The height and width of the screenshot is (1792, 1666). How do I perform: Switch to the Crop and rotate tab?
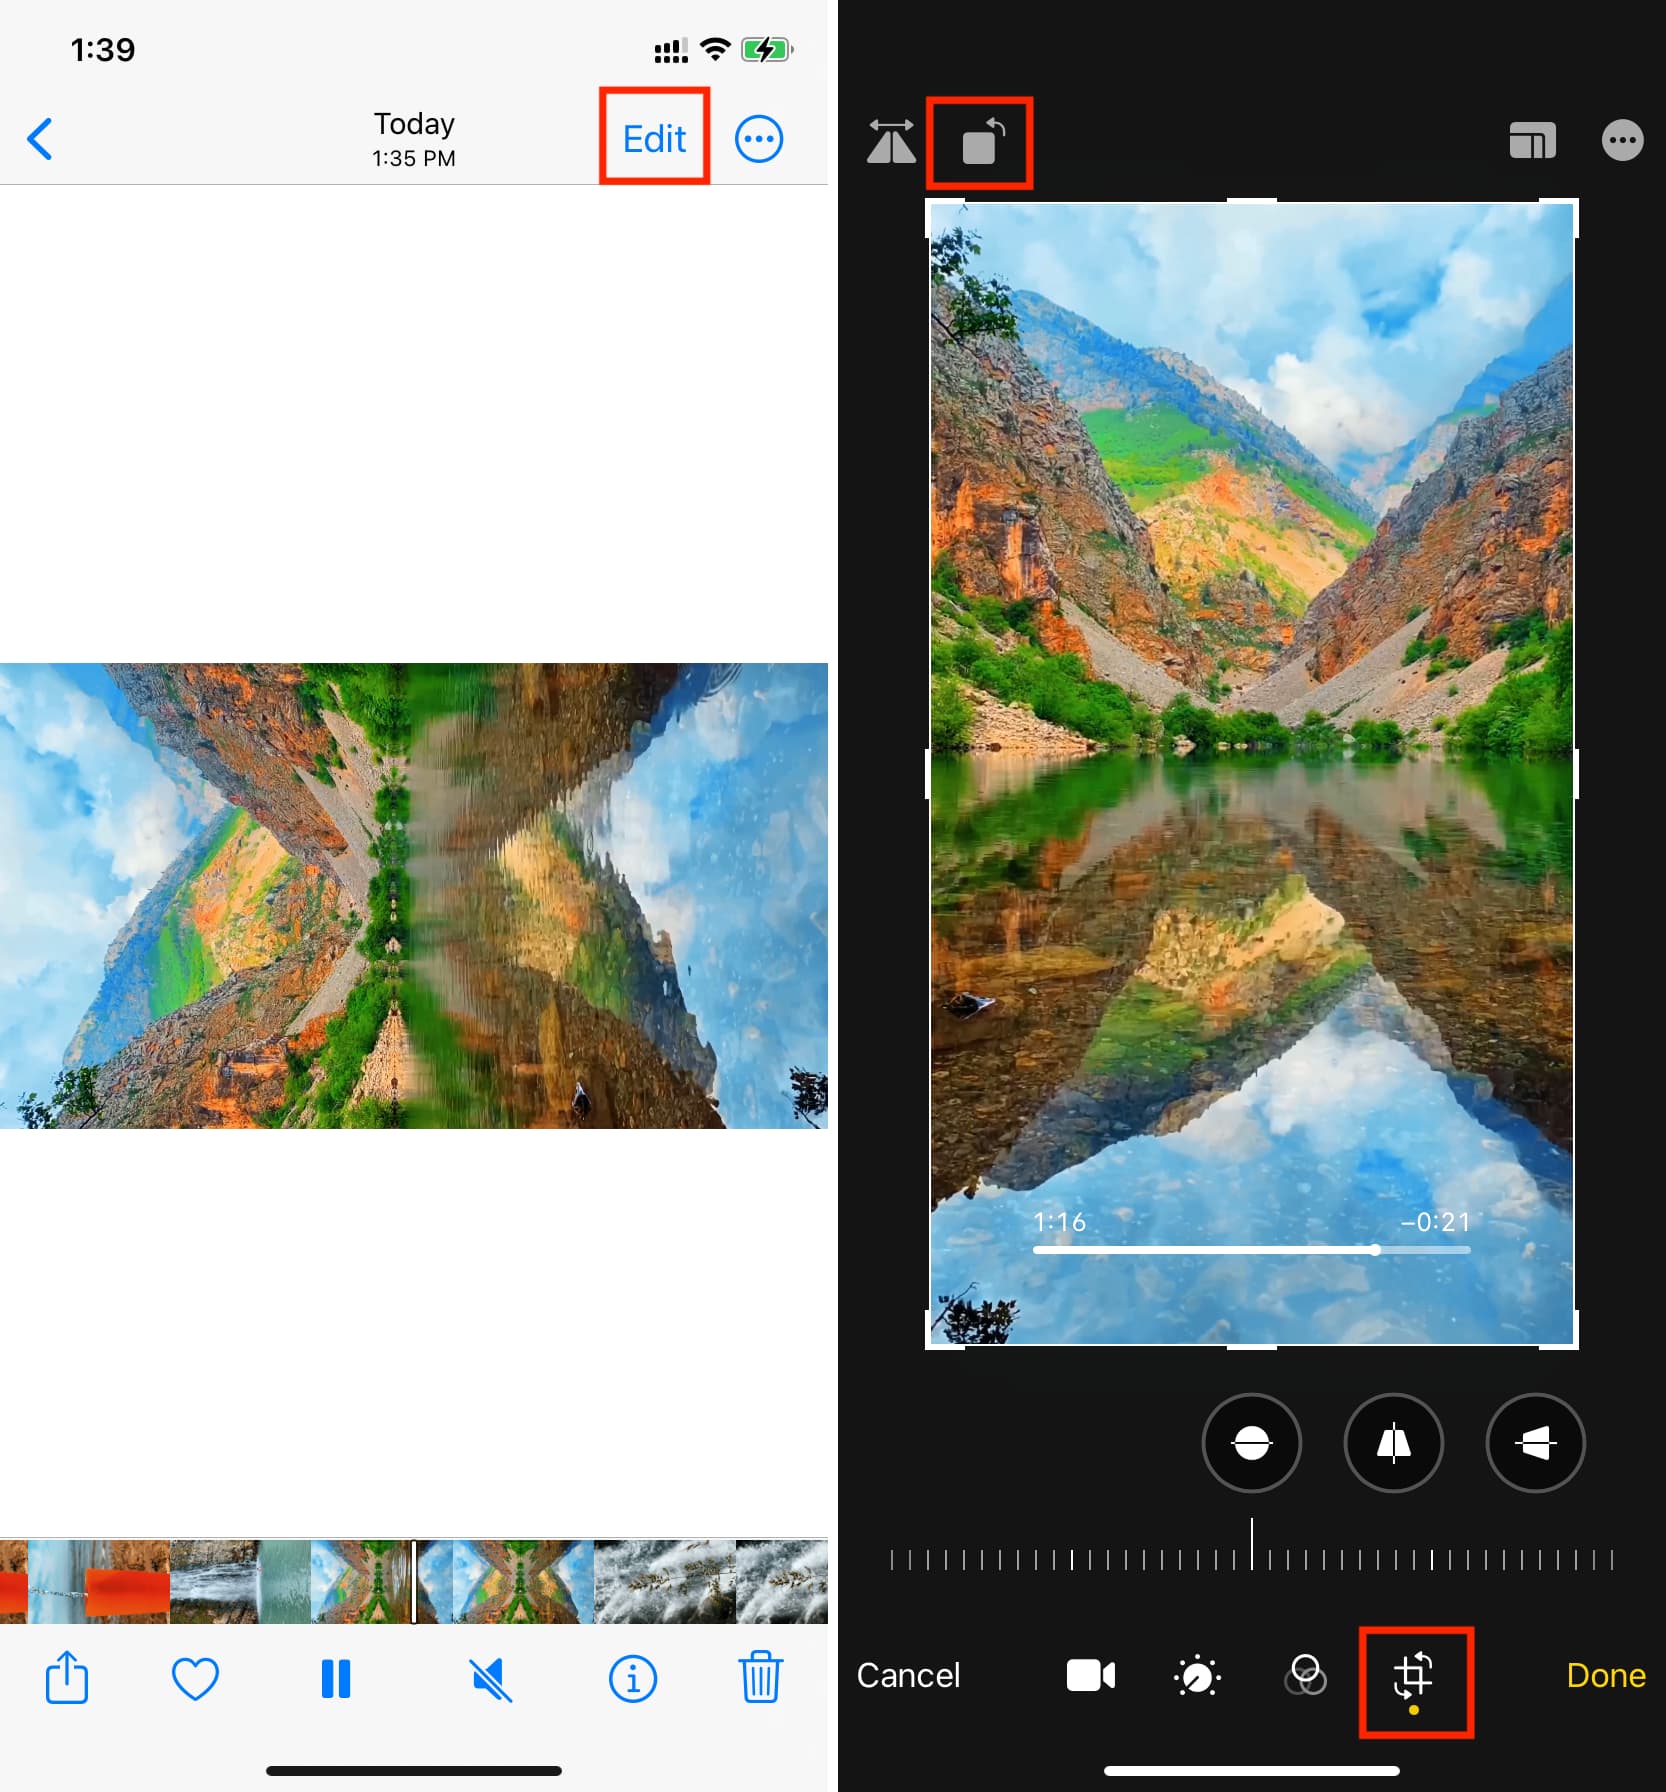(x=1413, y=1676)
